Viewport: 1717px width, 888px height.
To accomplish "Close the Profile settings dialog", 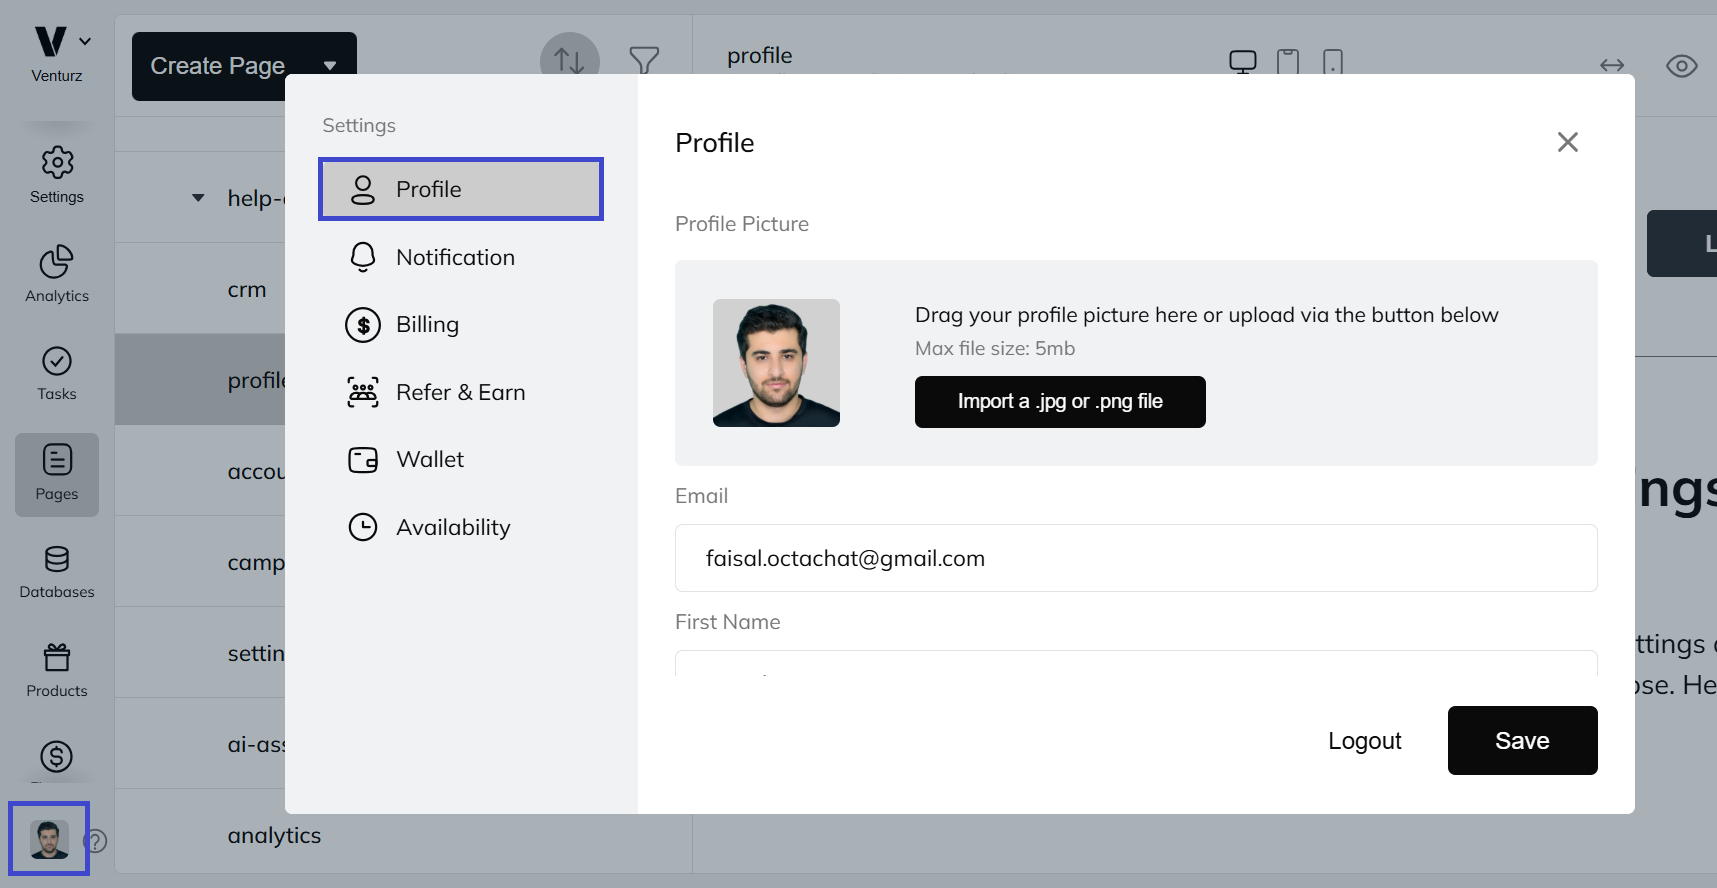I will [x=1568, y=142].
